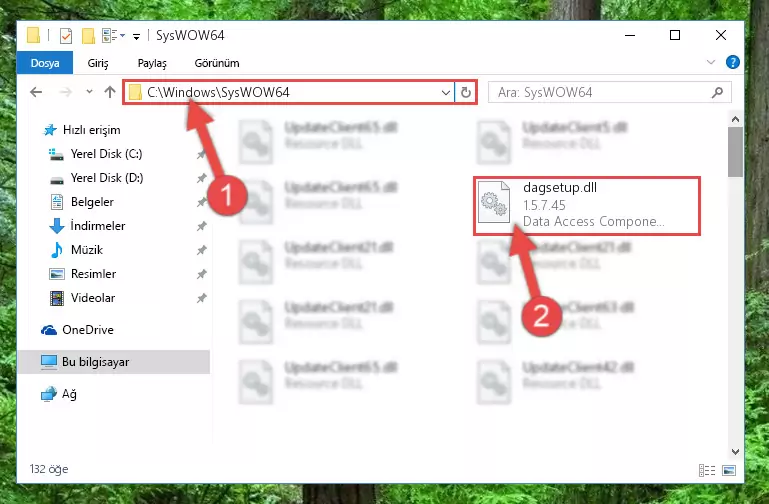This screenshot has height=504, width=769.
Task: Maximize the SysWOW64 window
Action: click(x=675, y=35)
